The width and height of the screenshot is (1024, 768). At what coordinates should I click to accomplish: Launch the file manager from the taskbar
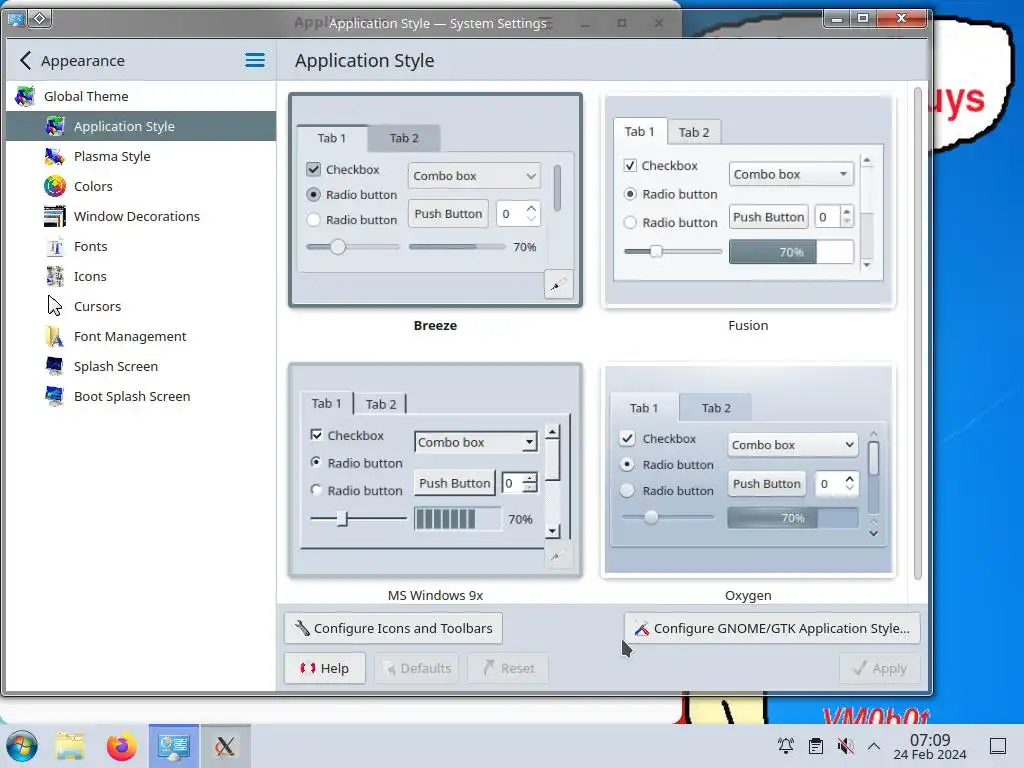[x=70, y=746]
